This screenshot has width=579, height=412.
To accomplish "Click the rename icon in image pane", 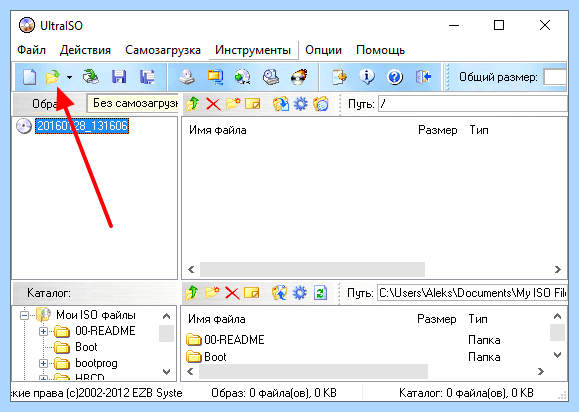I will point(253,104).
